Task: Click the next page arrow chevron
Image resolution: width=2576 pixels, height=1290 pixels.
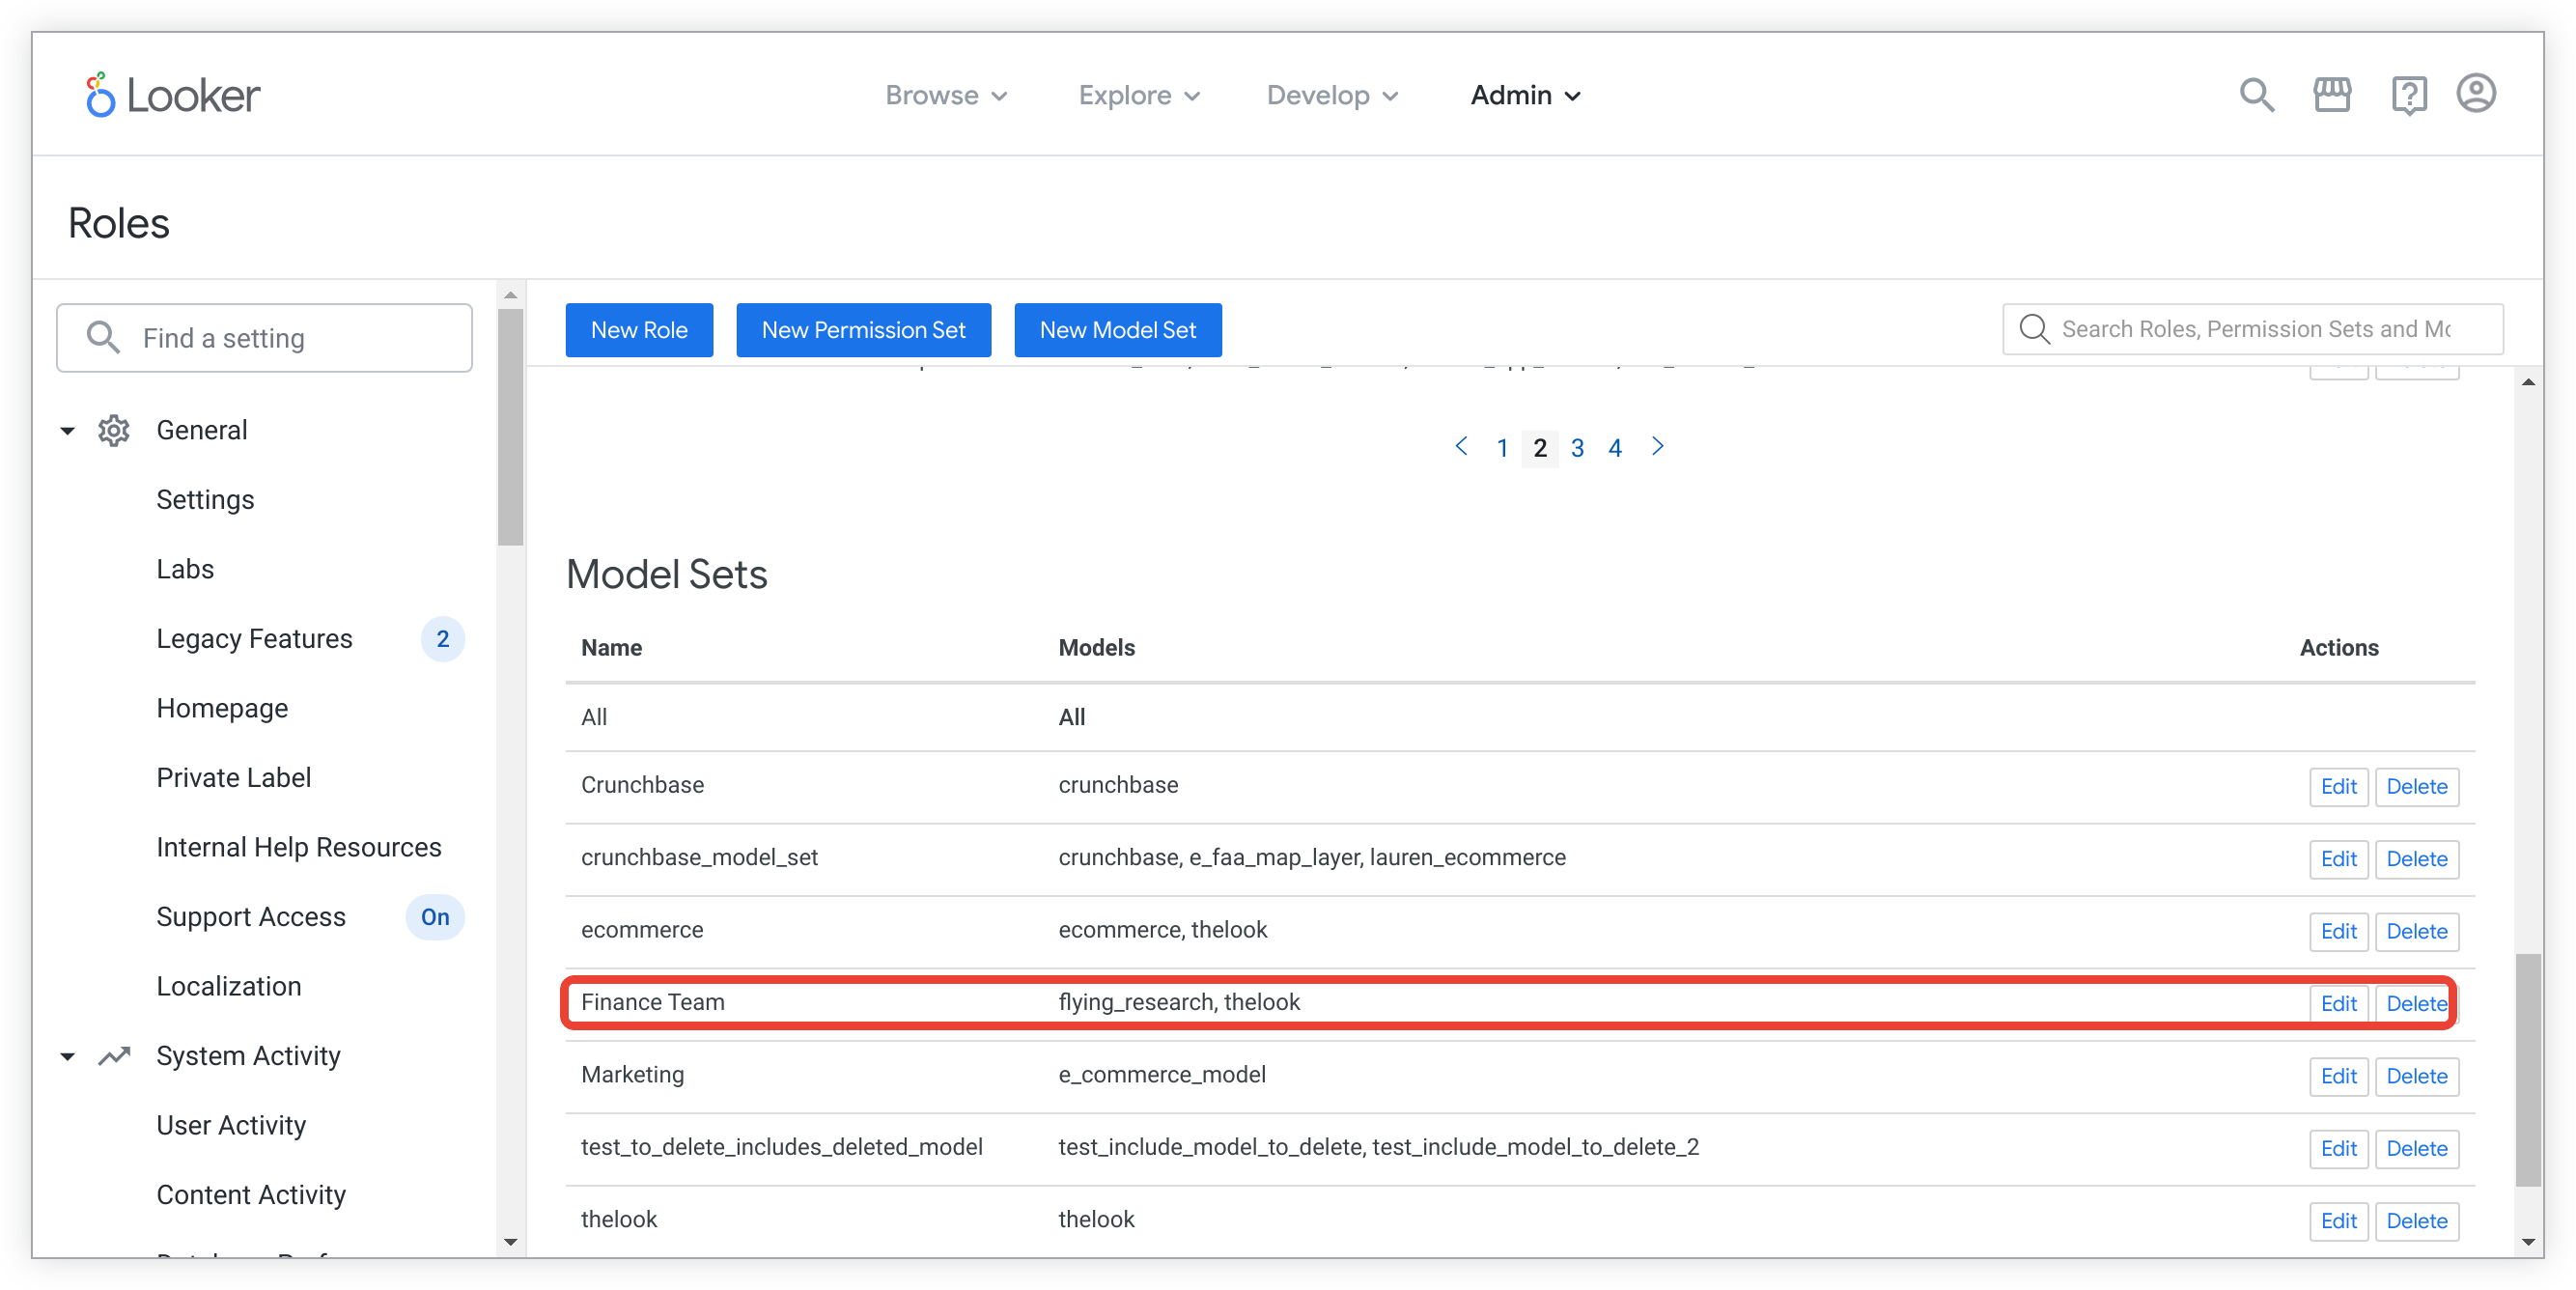Action: tap(1657, 448)
